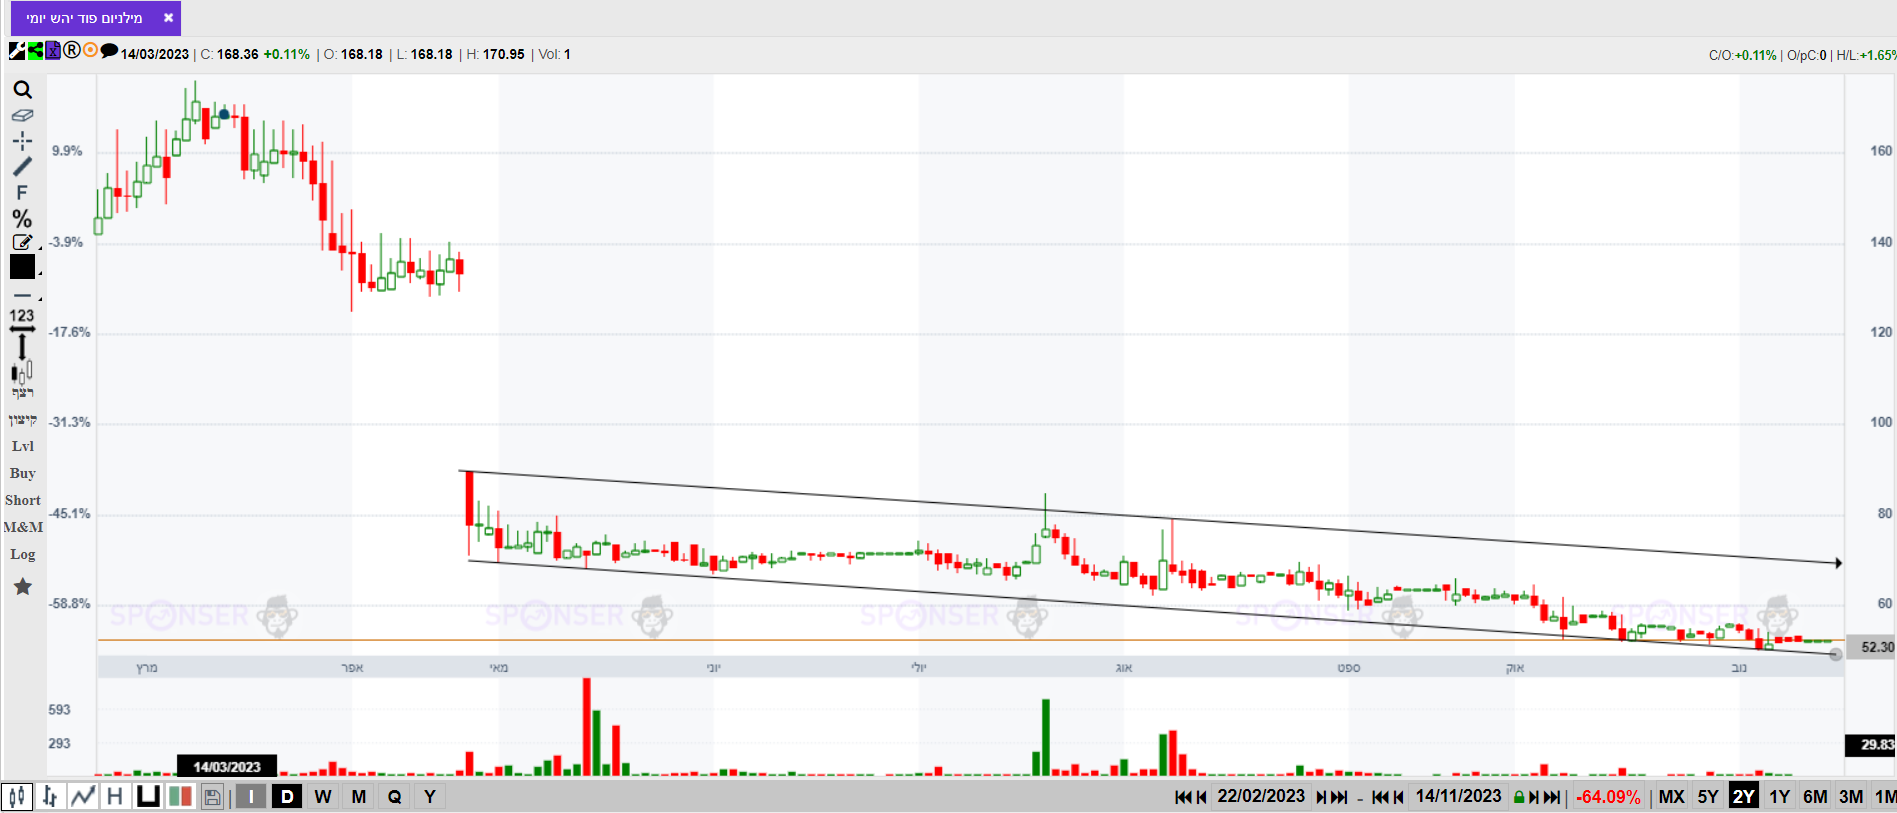
Task: Select the eraser tool
Action: pos(22,116)
